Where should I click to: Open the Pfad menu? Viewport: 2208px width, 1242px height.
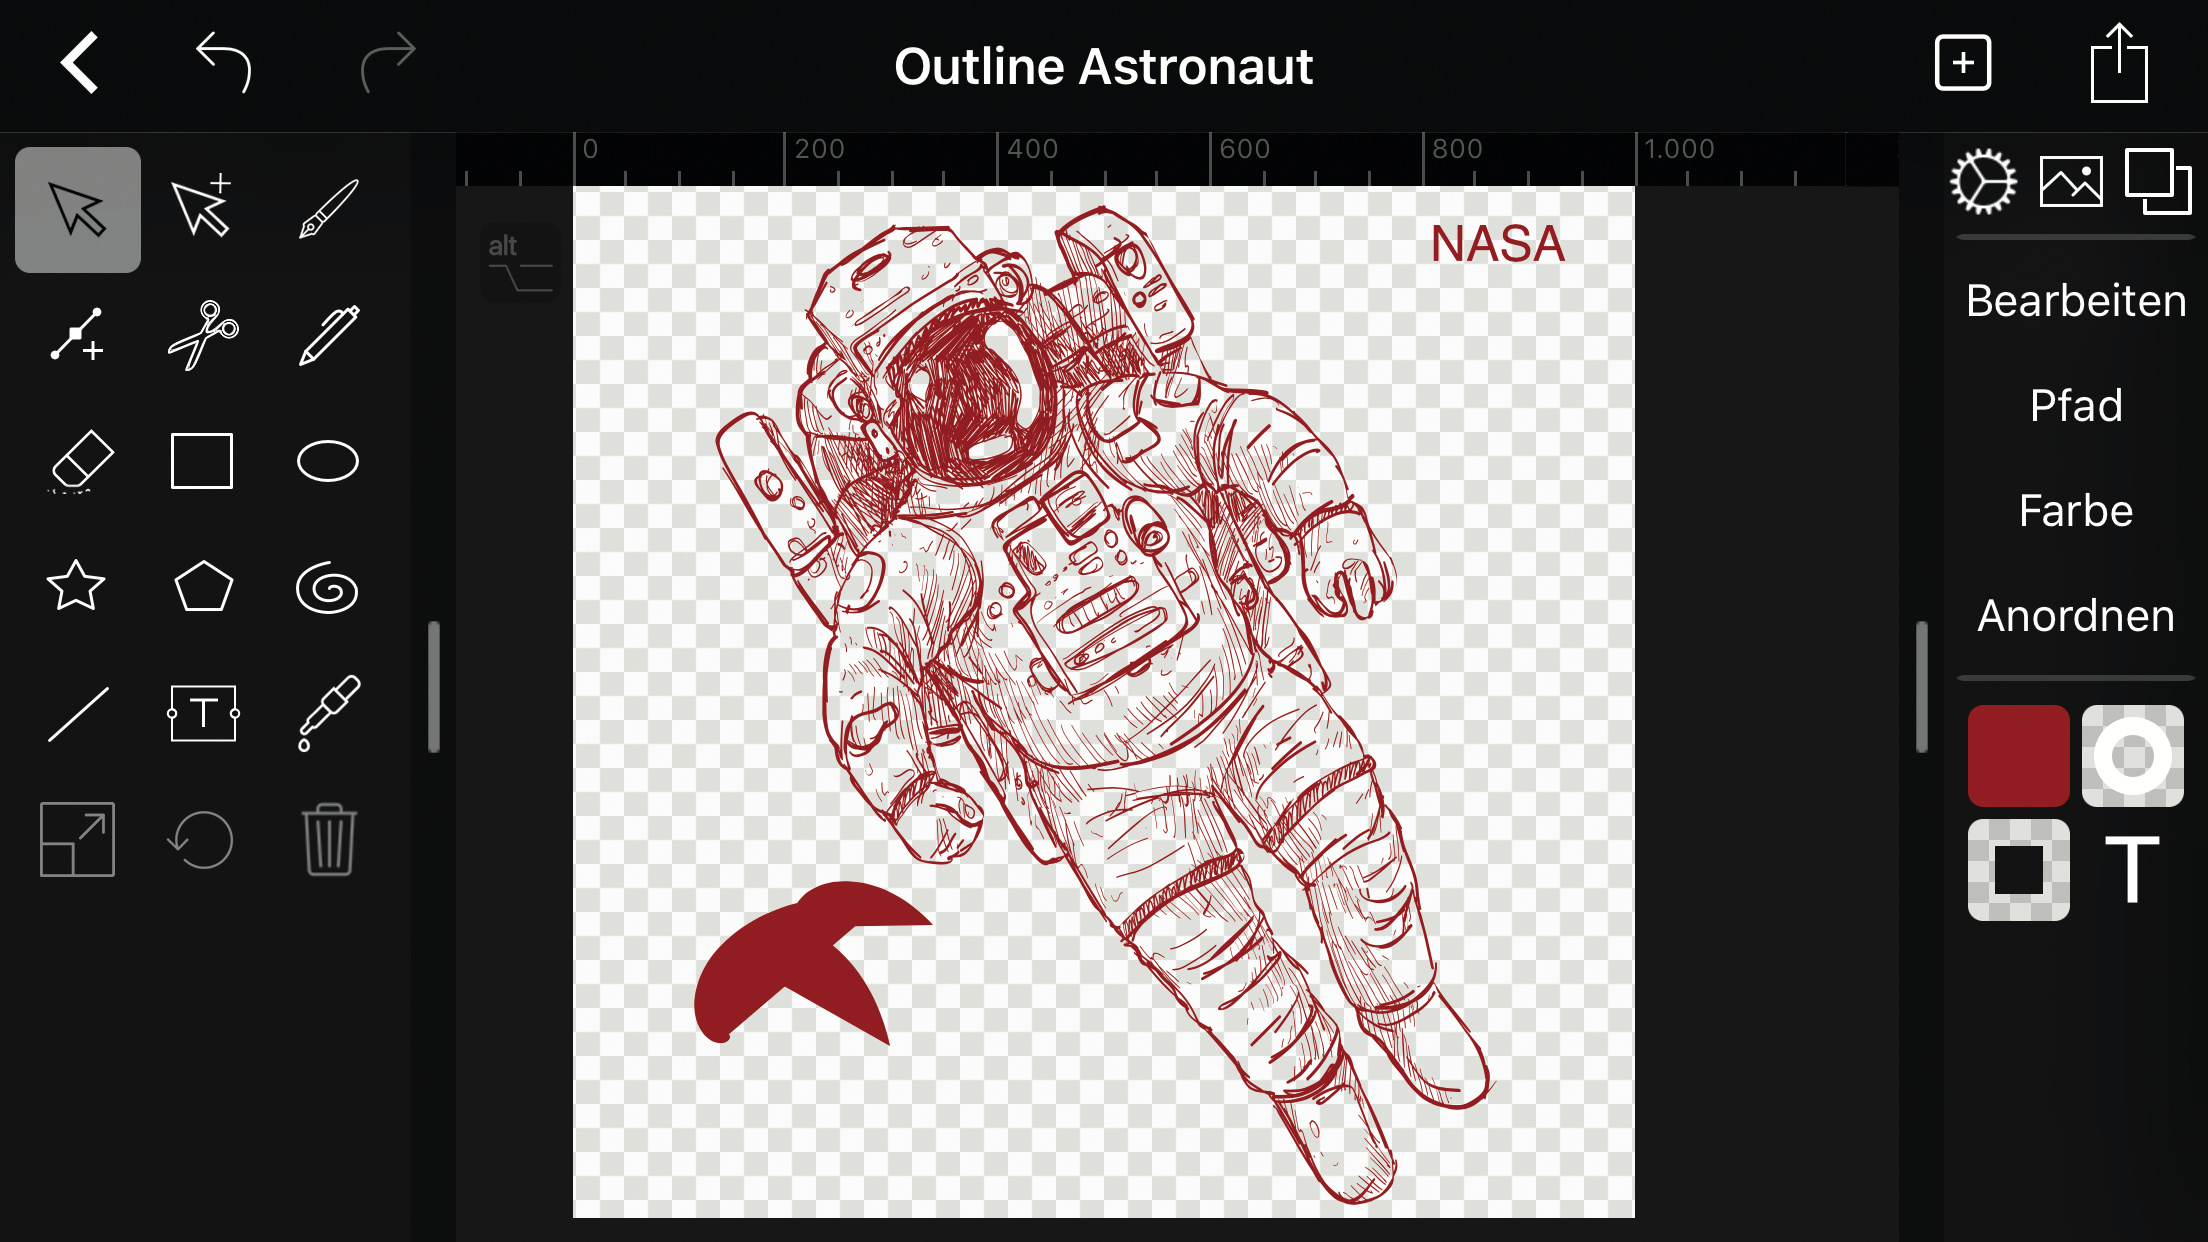(x=2075, y=406)
